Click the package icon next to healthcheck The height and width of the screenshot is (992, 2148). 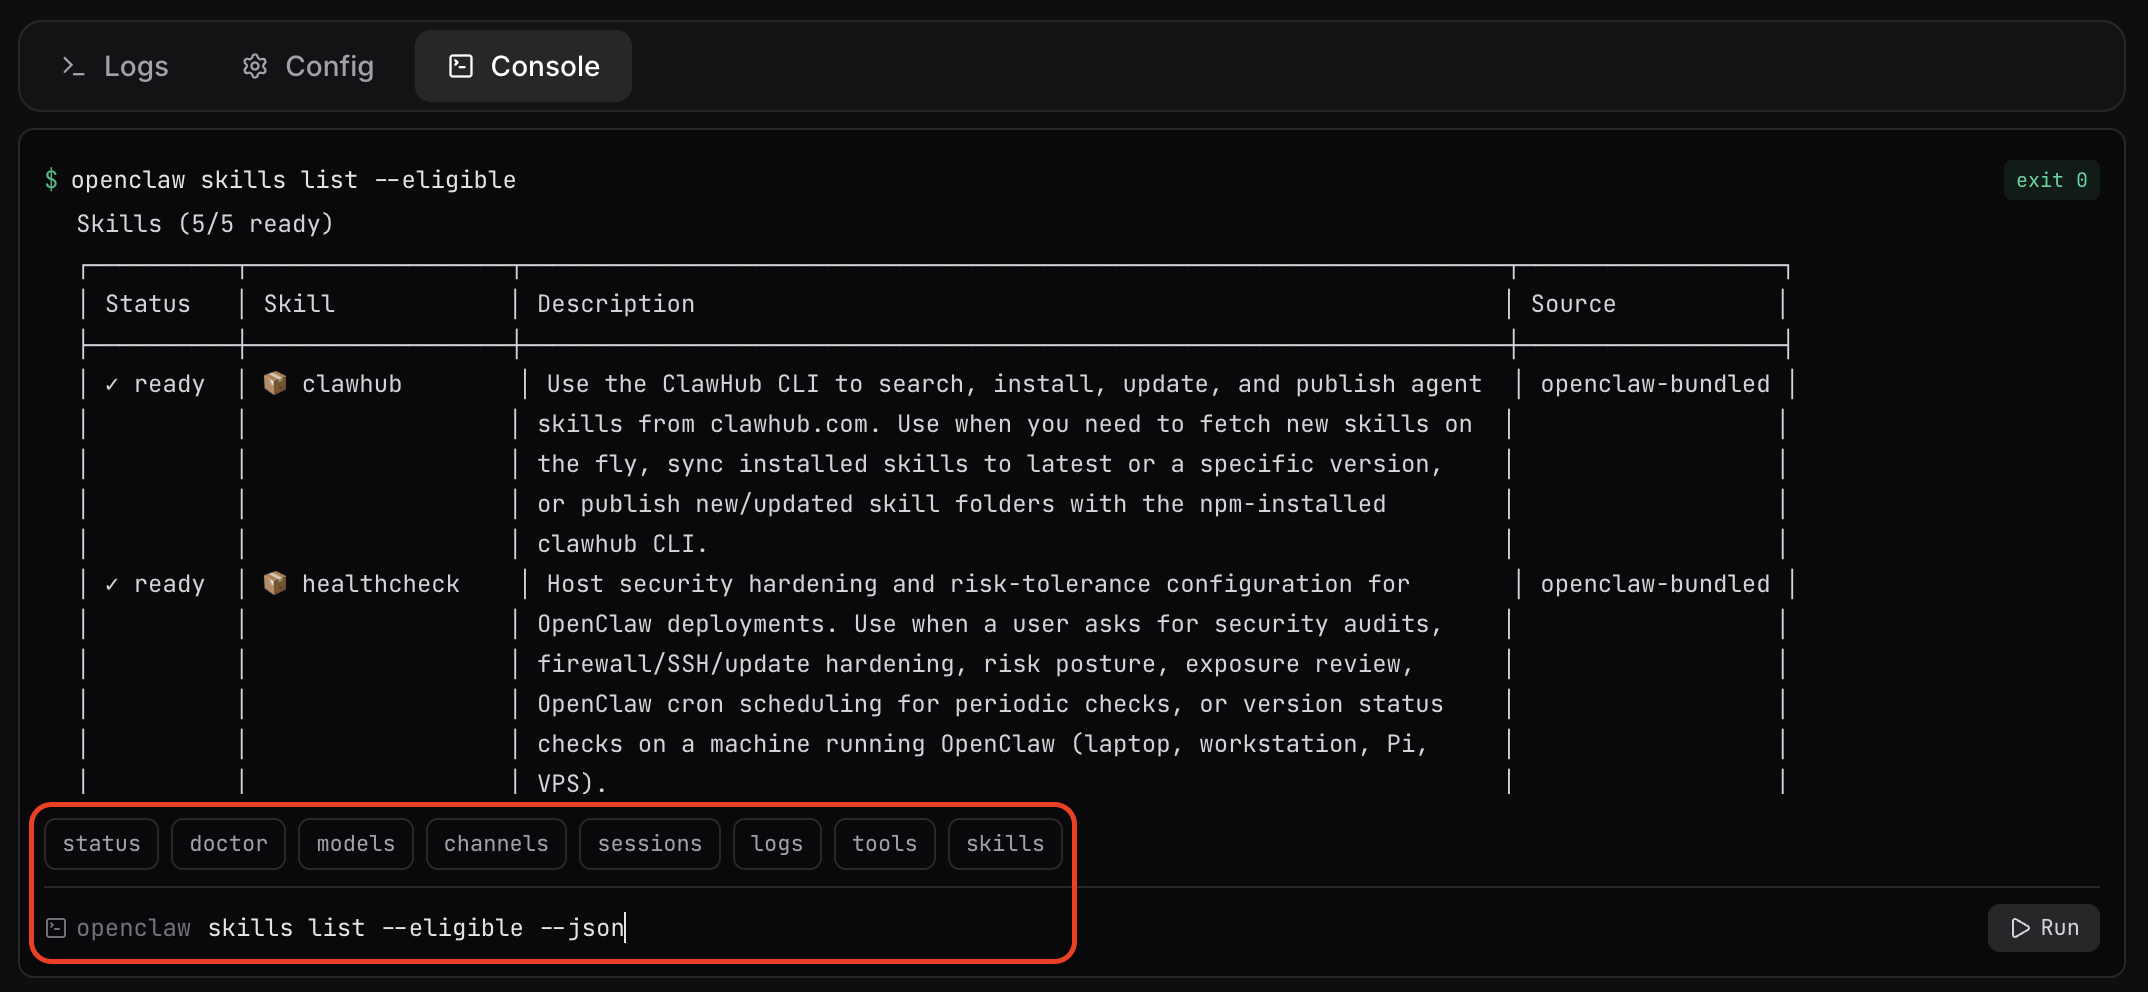coord(275,583)
